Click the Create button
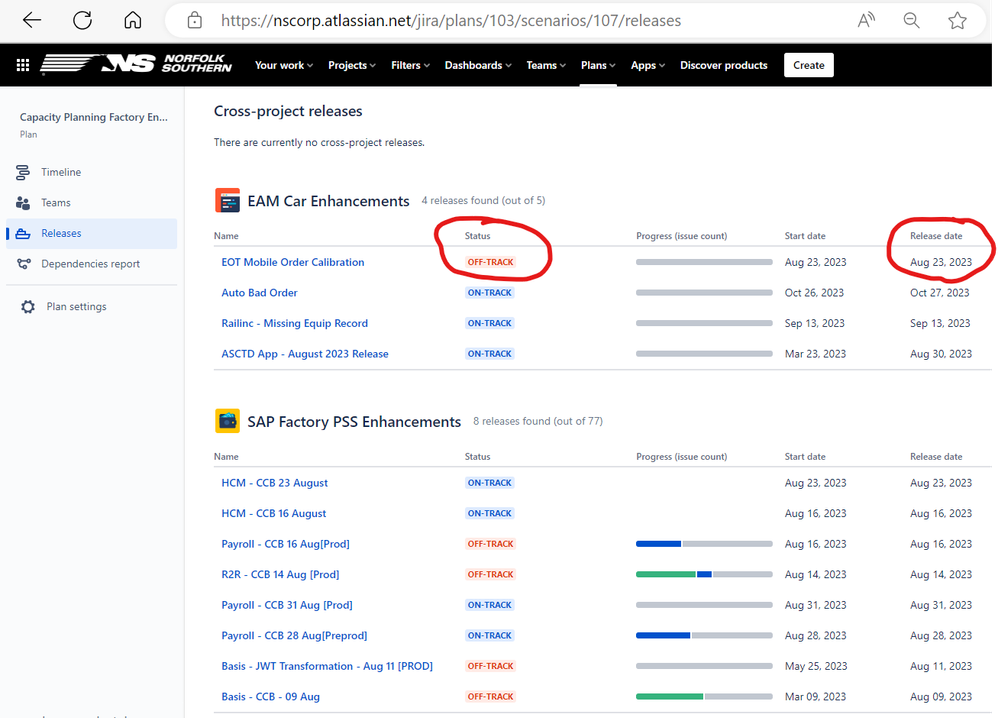The image size is (998, 718). click(x=808, y=65)
